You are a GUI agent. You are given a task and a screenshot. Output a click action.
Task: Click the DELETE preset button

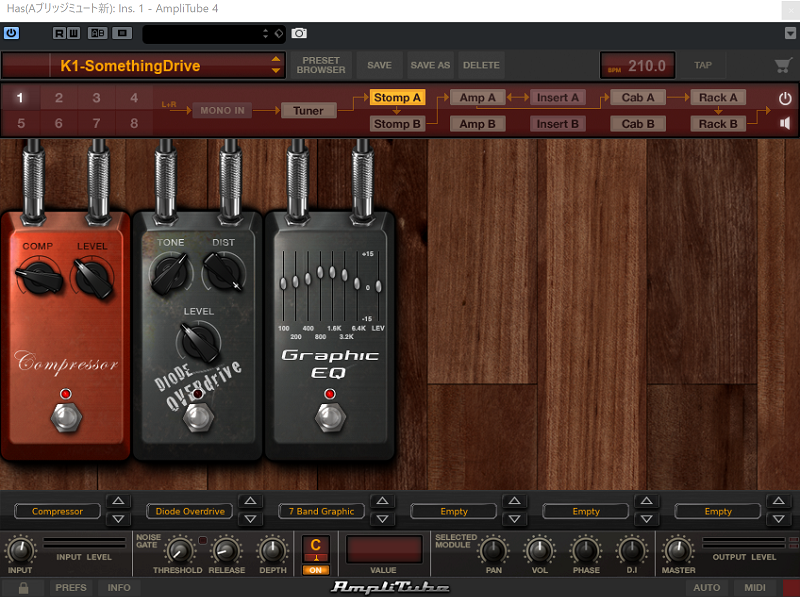click(x=481, y=65)
